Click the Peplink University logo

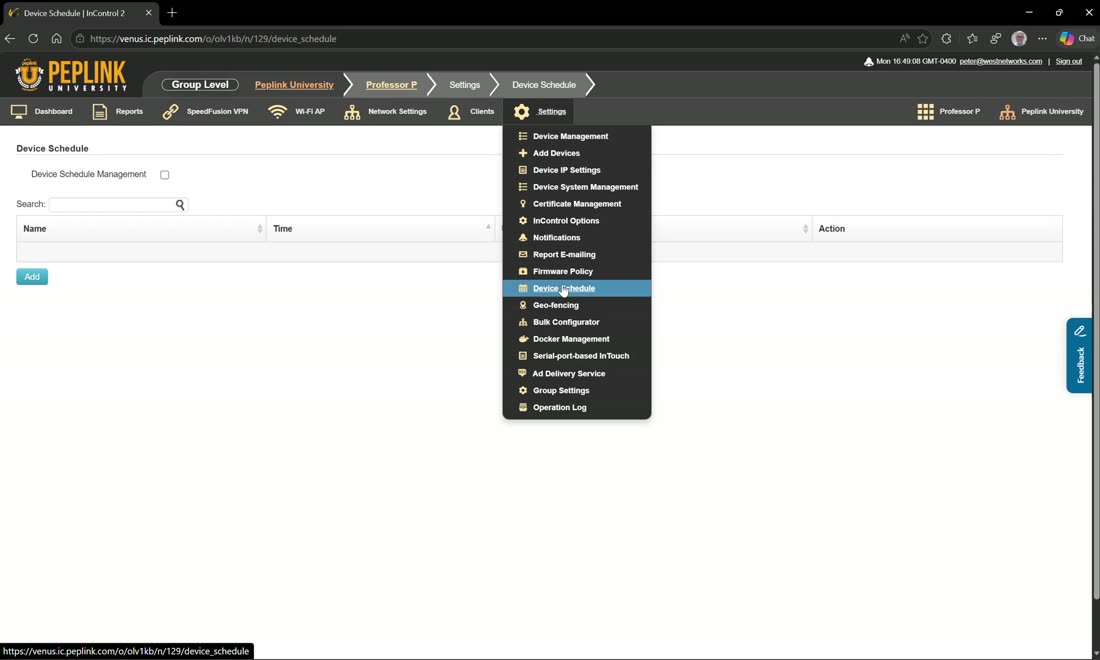[71, 75]
